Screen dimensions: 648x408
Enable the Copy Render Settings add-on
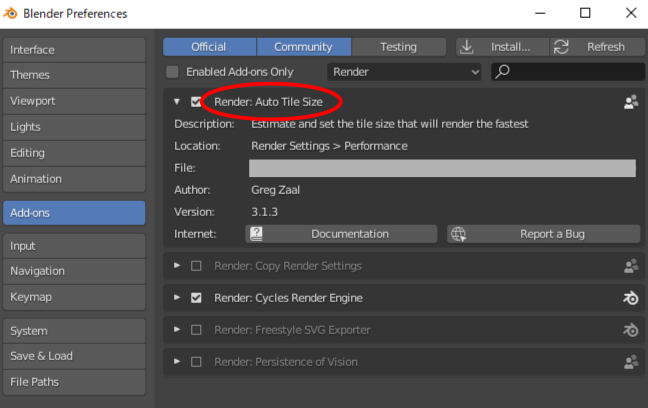[x=196, y=266]
